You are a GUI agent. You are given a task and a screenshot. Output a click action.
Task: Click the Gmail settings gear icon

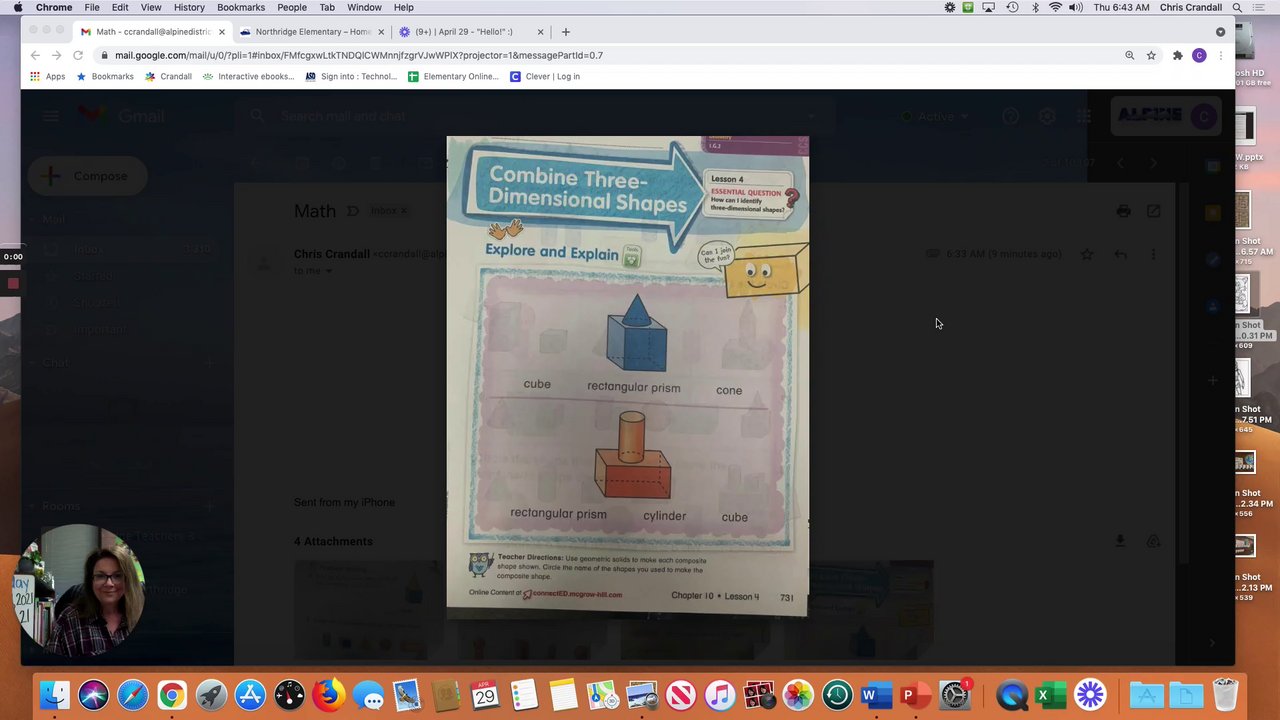1047,116
